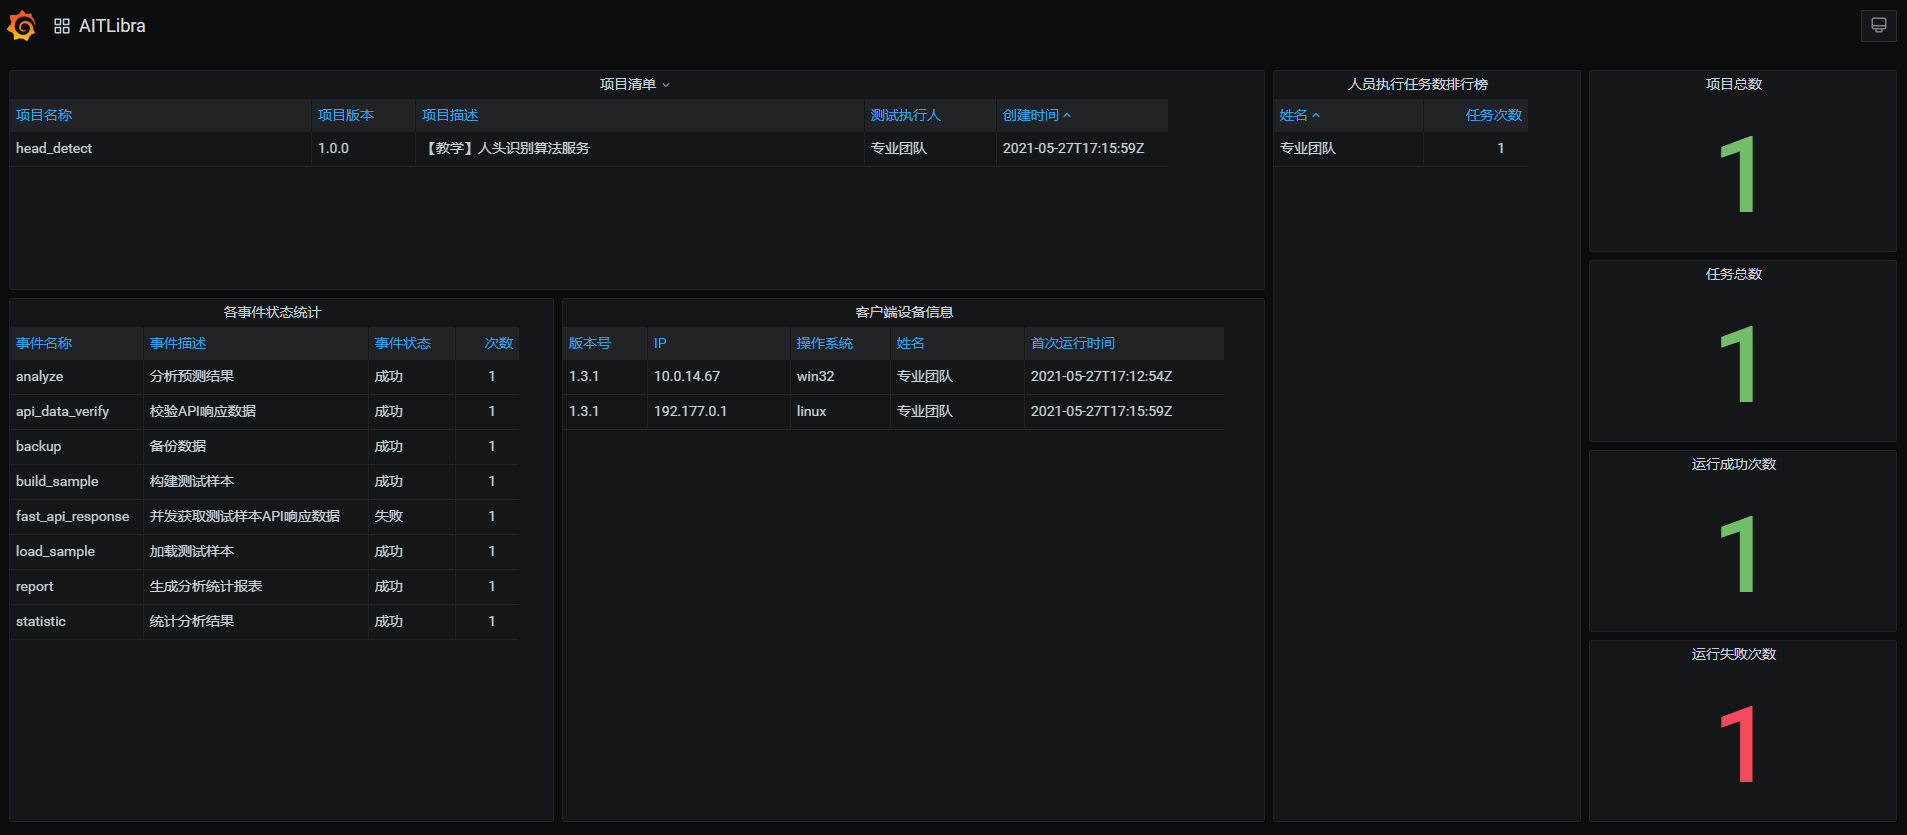Sort by 项目版本 column header
This screenshot has height=835, width=1907.
[x=346, y=115]
